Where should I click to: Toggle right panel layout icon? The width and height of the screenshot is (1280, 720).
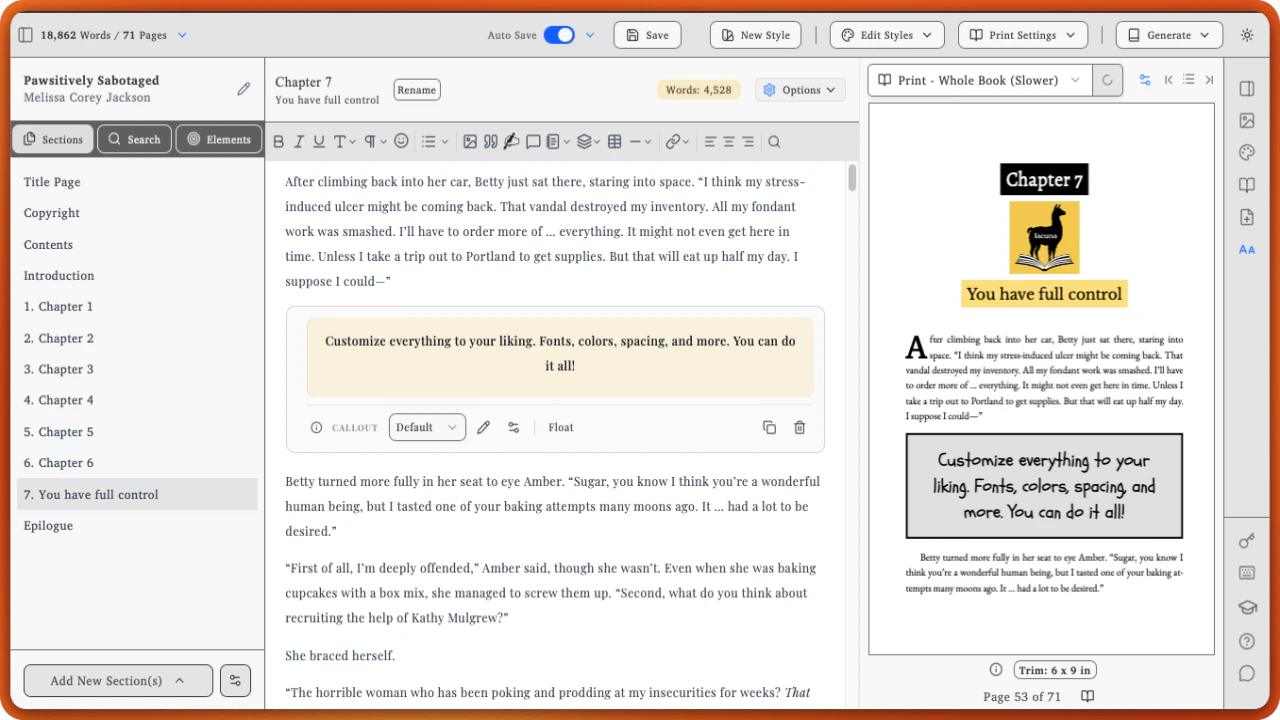tap(1247, 89)
